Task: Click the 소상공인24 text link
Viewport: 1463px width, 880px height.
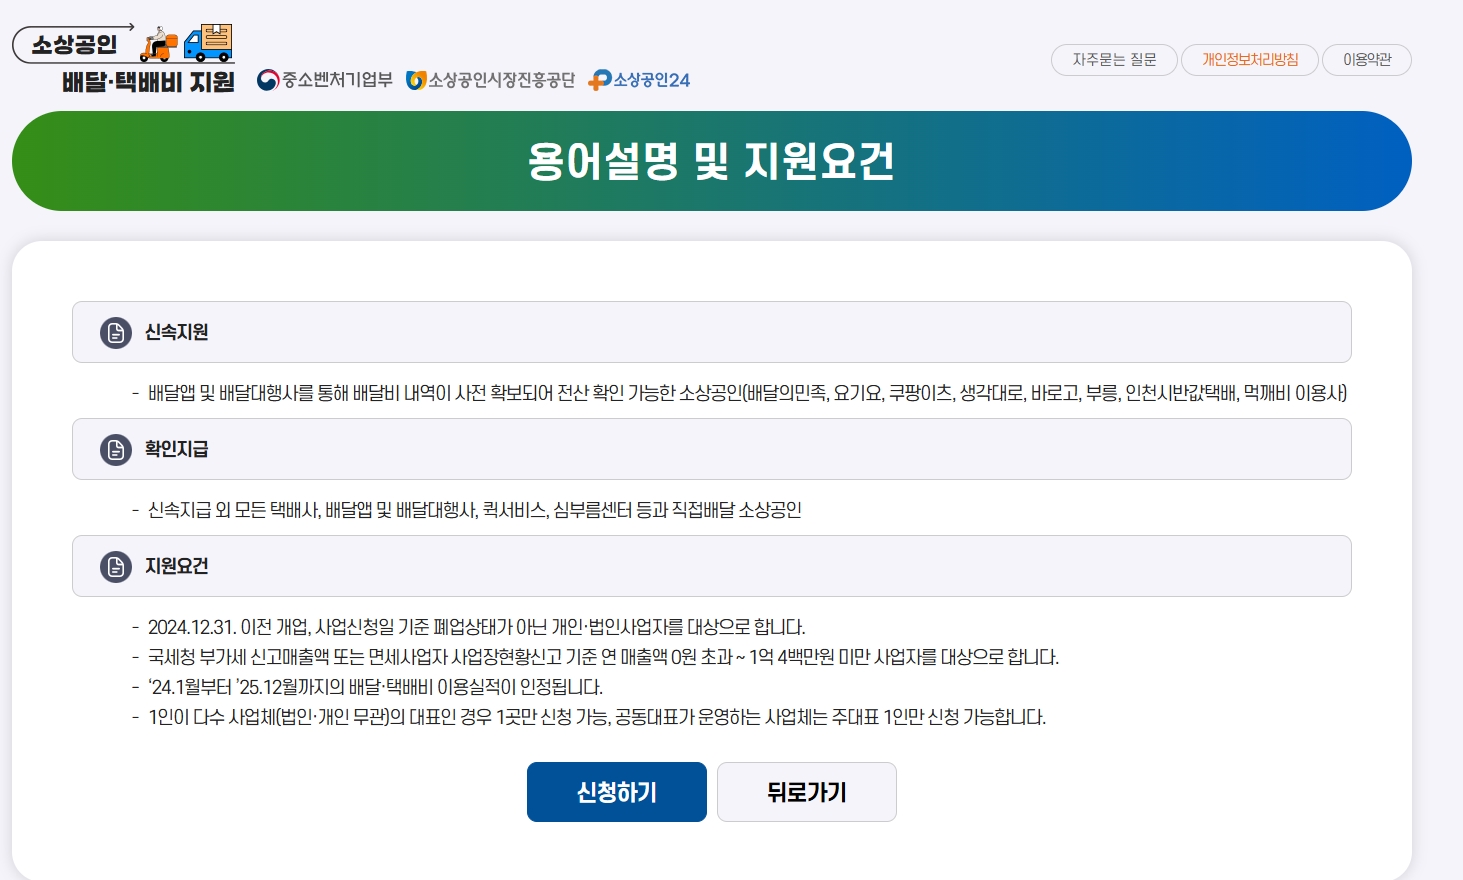Action: pos(650,80)
